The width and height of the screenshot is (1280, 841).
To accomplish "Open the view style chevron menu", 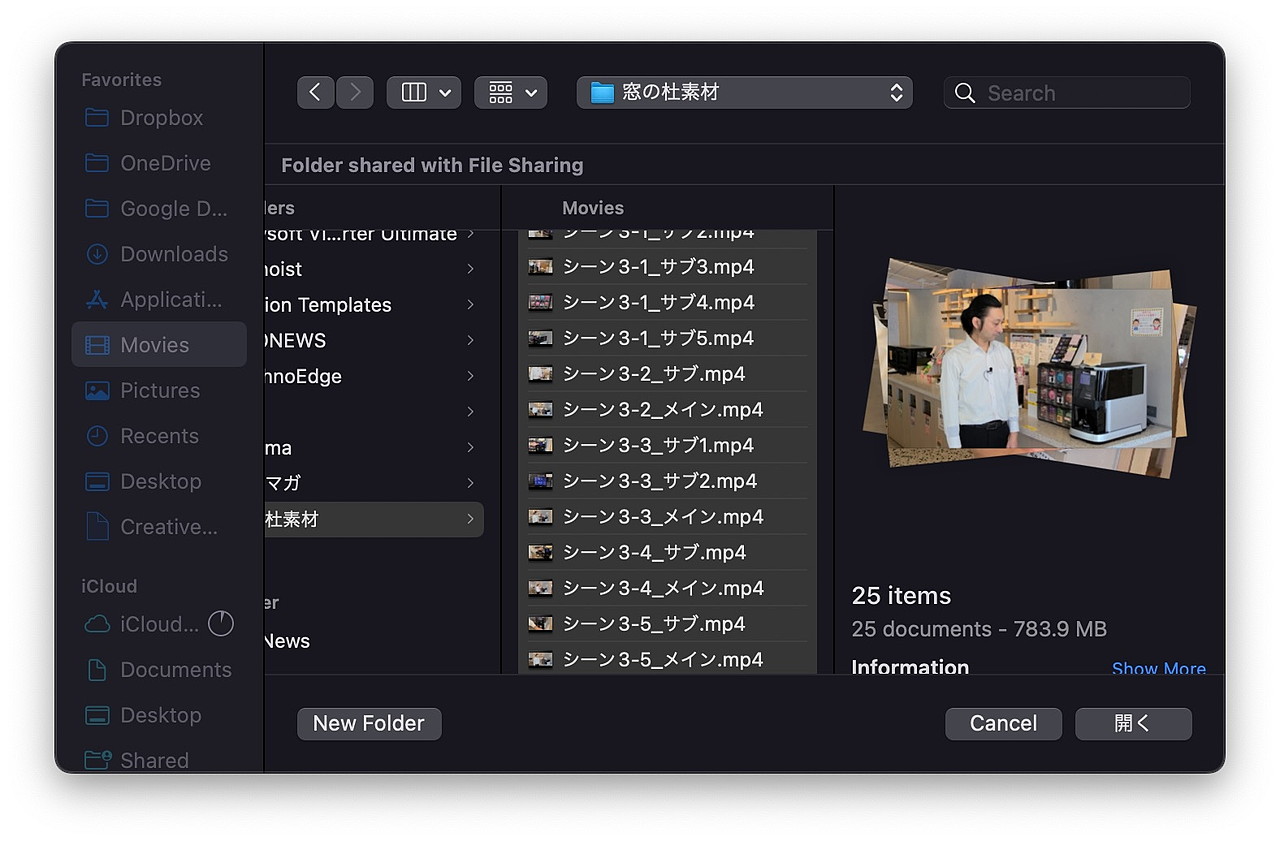I will coord(445,92).
